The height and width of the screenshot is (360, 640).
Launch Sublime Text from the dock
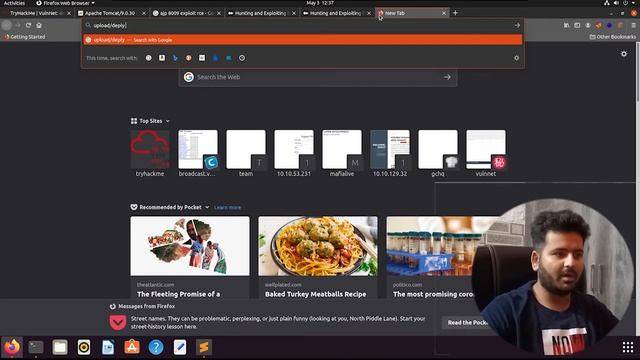pyautogui.click(x=204, y=347)
